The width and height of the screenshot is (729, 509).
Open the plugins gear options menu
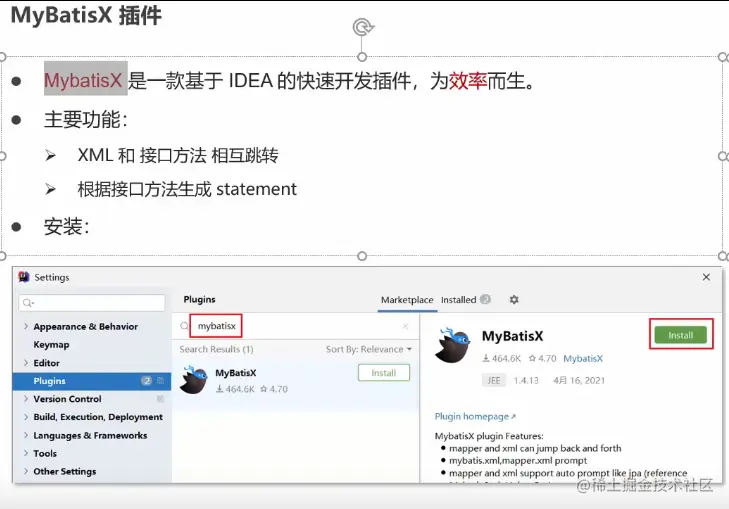[514, 300]
